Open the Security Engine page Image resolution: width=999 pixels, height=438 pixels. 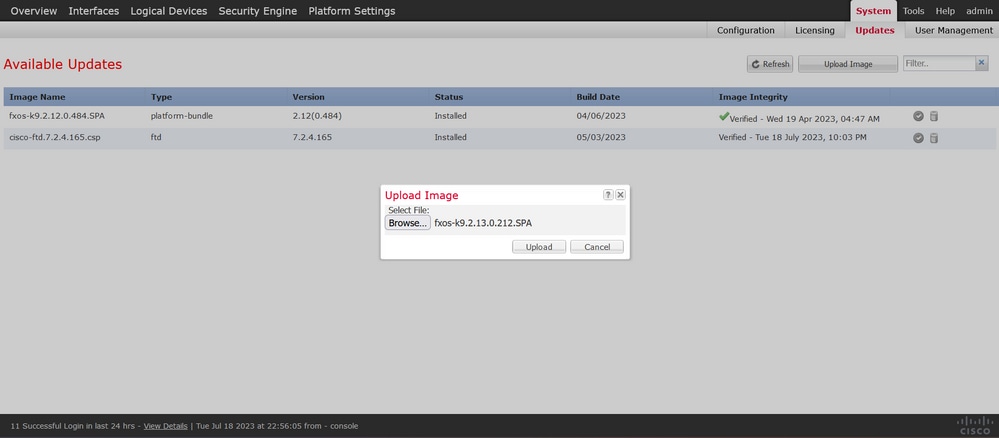(257, 11)
